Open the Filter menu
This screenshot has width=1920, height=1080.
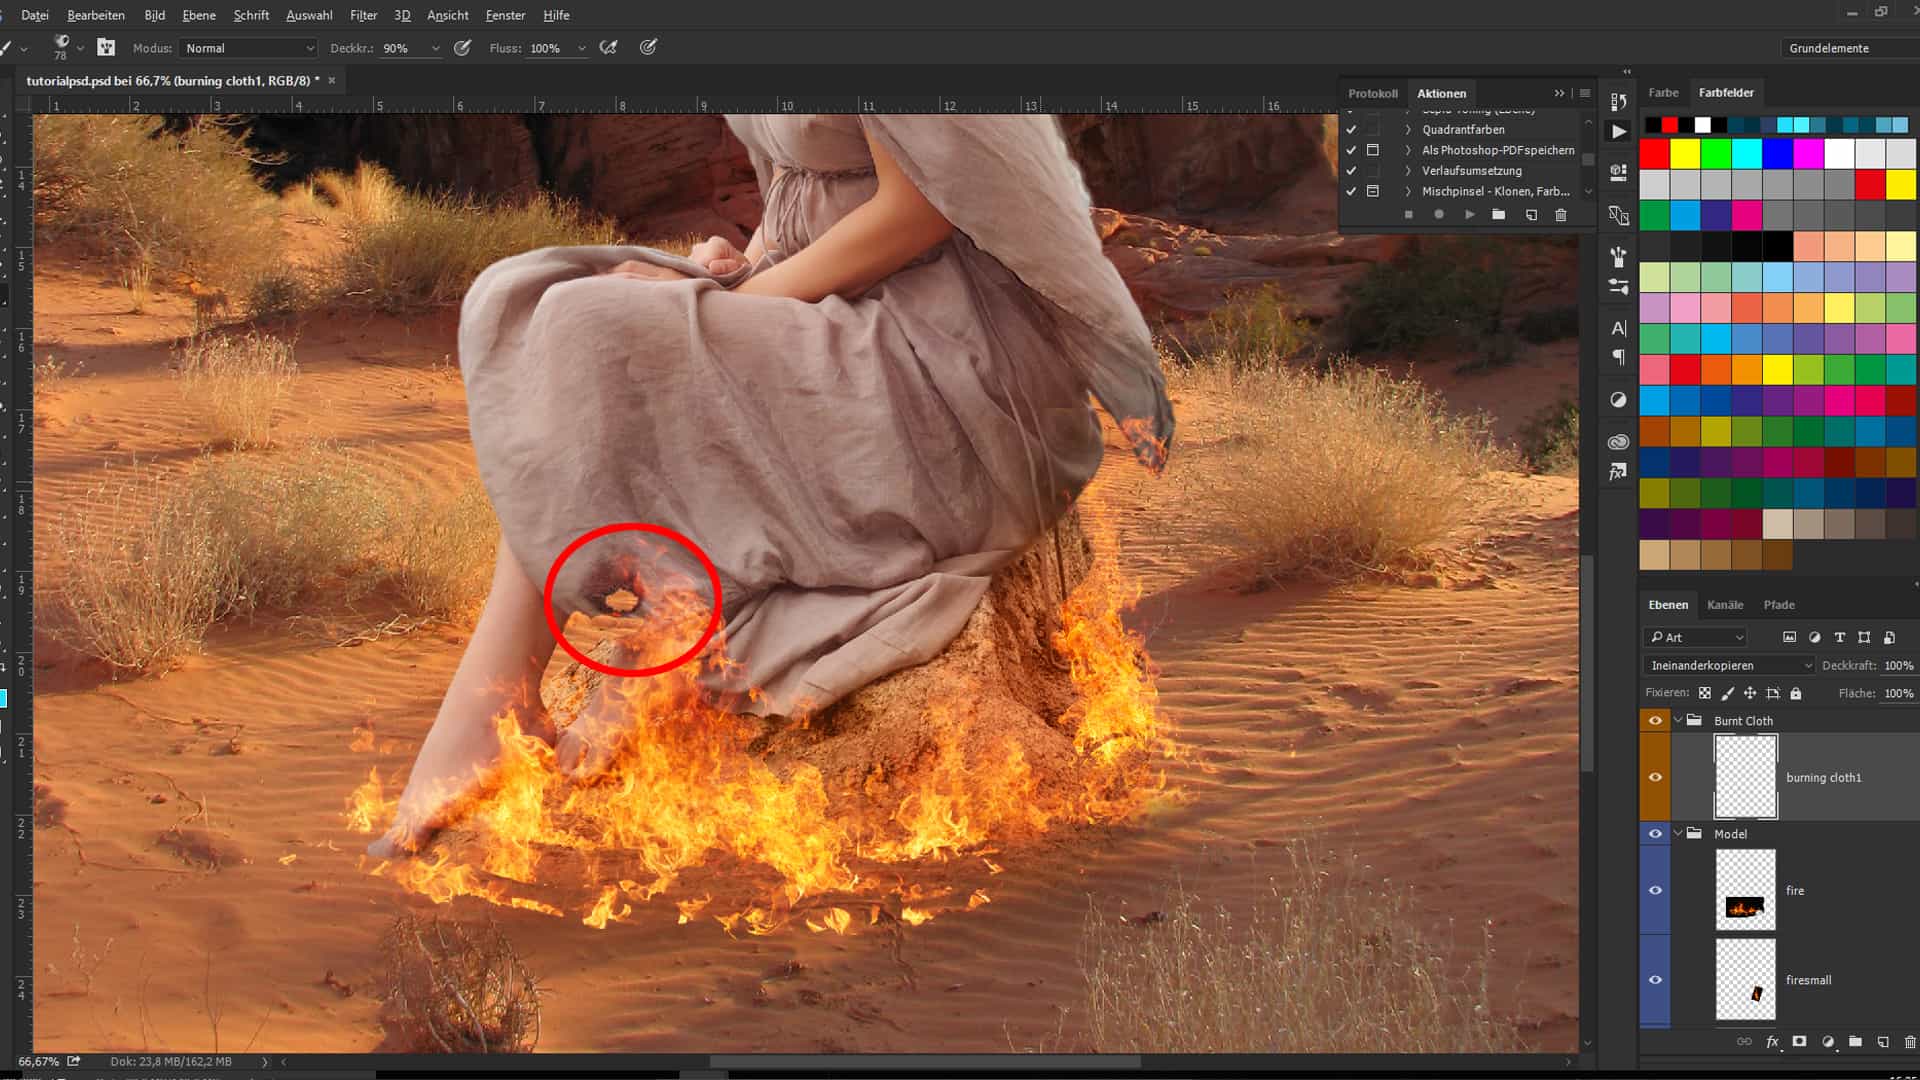pyautogui.click(x=363, y=15)
